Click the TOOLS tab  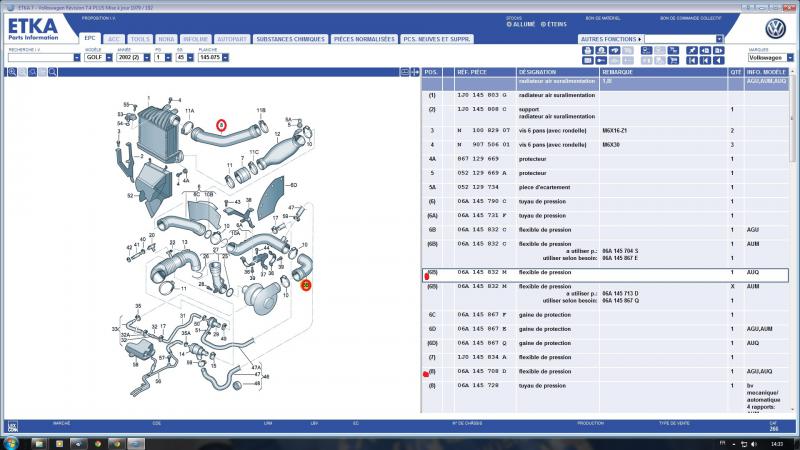[x=140, y=39]
